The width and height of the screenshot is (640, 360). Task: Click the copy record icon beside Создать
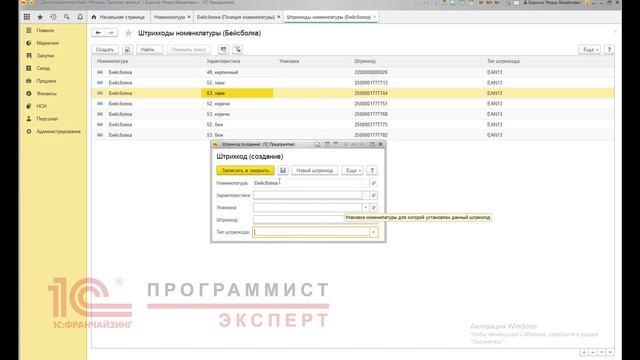click(127, 49)
